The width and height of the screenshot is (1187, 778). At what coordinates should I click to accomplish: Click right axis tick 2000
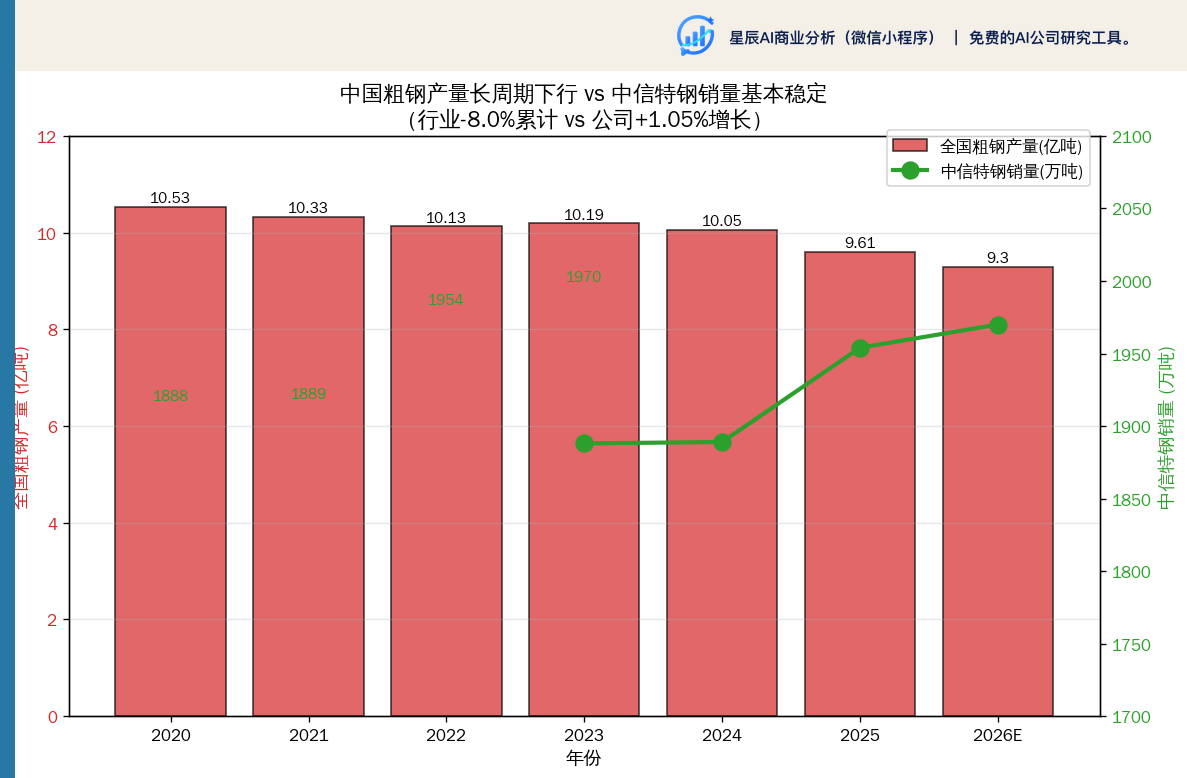tap(1131, 282)
